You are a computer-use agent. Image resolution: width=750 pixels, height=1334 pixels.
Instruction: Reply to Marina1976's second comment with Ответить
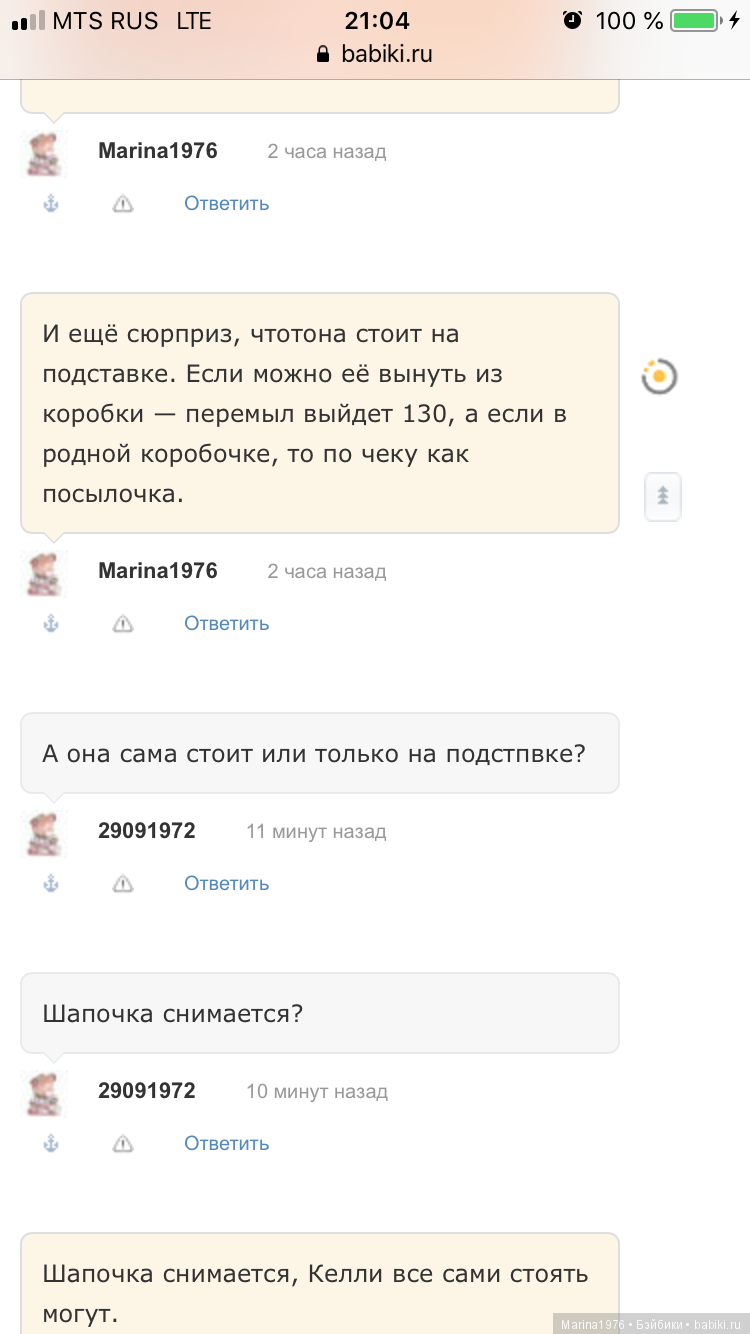pos(226,623)
